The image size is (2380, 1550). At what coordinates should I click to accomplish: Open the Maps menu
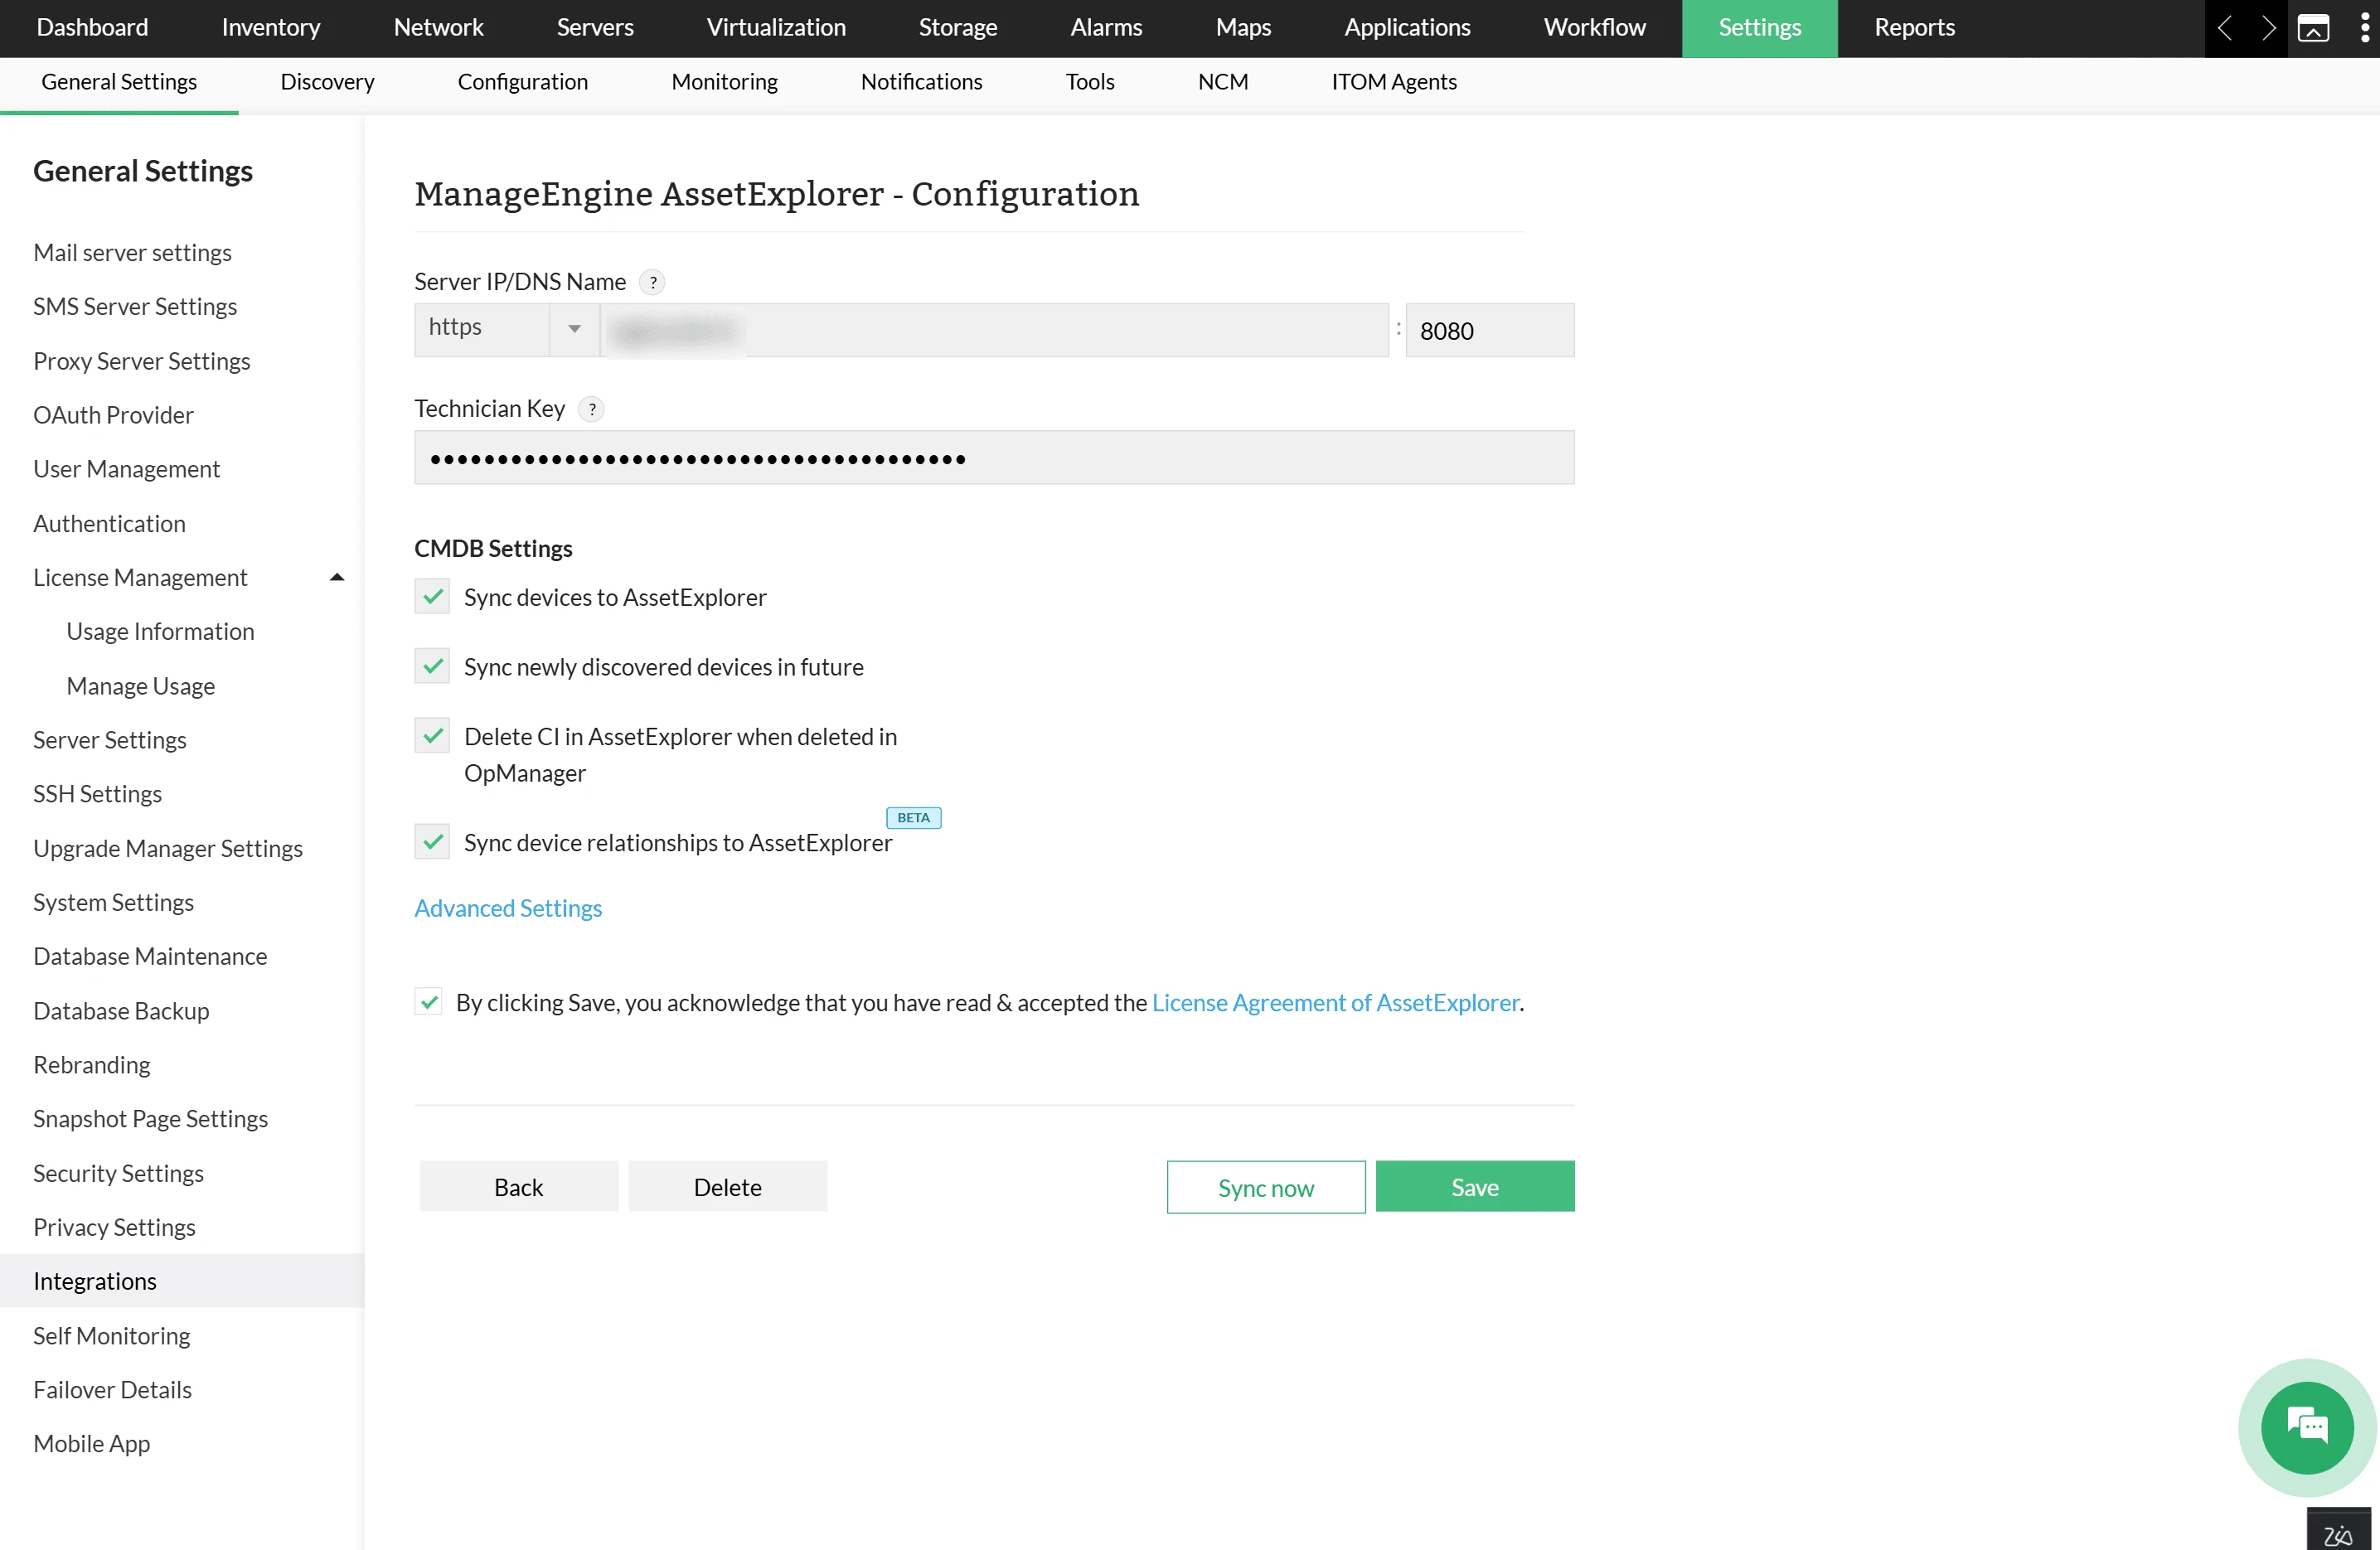[x=1243, y=28]
